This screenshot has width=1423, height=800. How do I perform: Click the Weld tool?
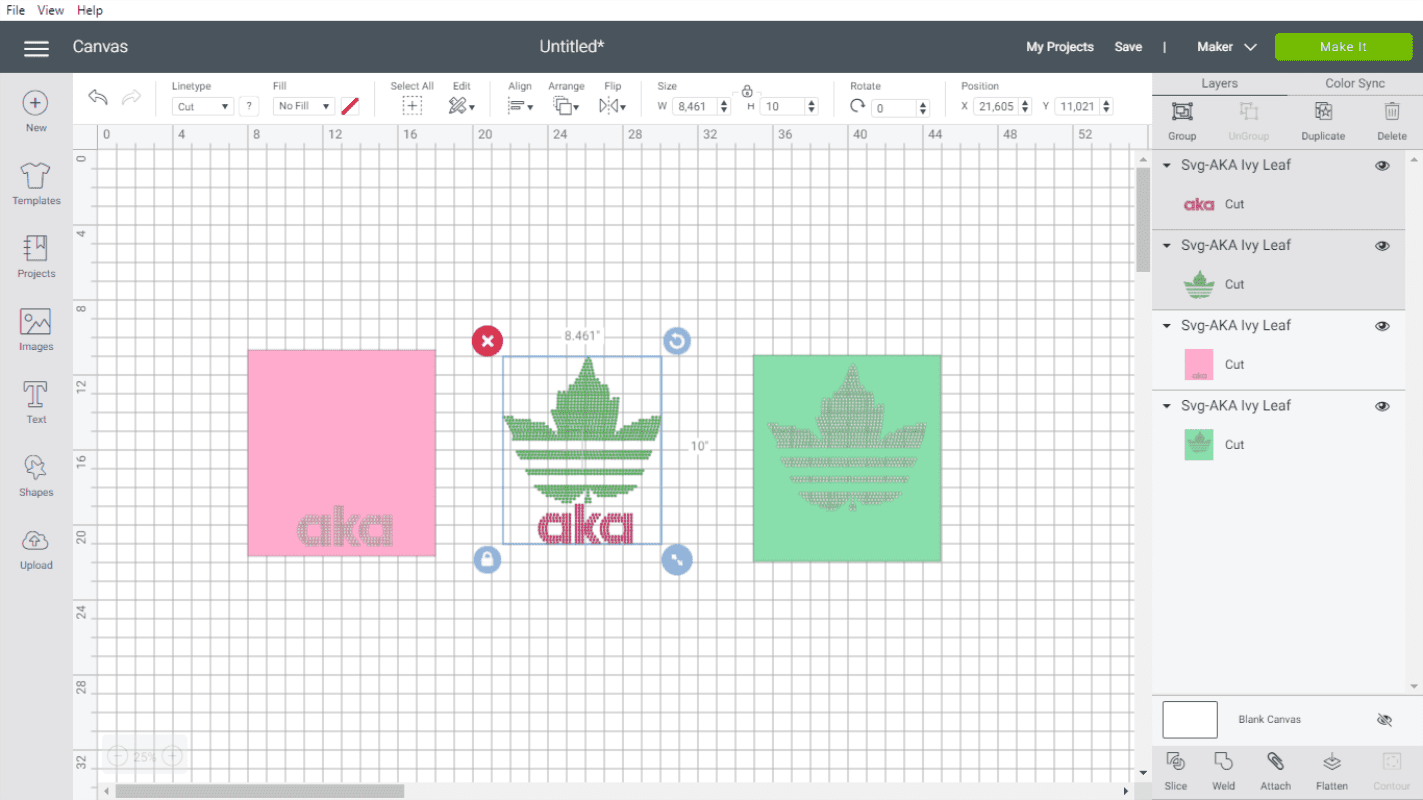[1223, 771]
